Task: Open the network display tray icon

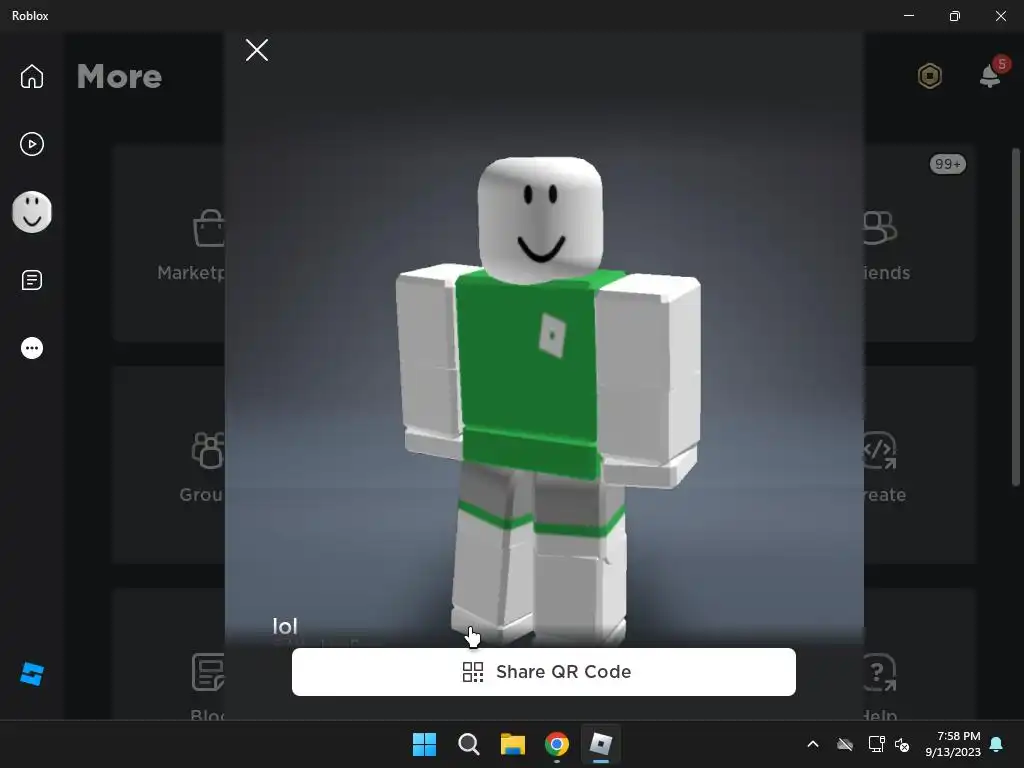Action: click(x=876, y=744)
